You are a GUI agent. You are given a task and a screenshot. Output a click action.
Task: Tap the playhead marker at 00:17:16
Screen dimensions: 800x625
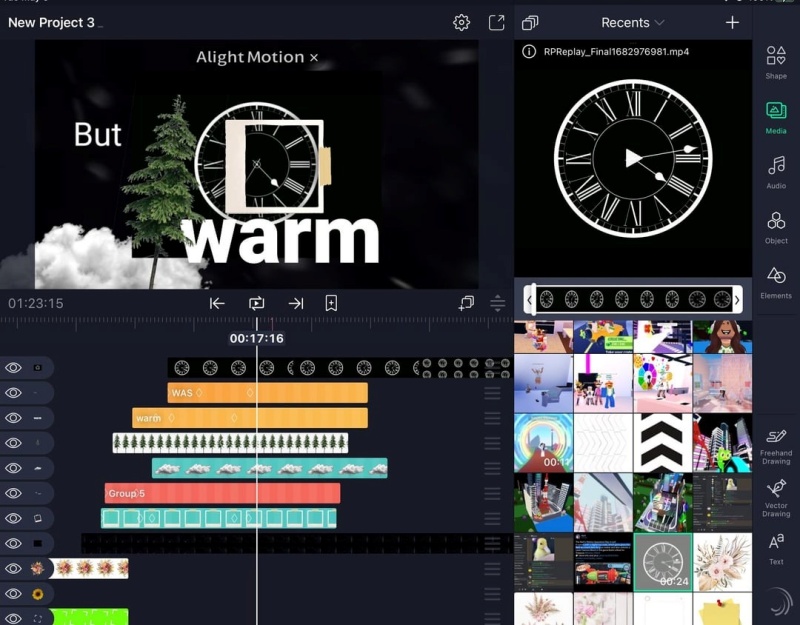pyautogui.click(x=257, y=338)
